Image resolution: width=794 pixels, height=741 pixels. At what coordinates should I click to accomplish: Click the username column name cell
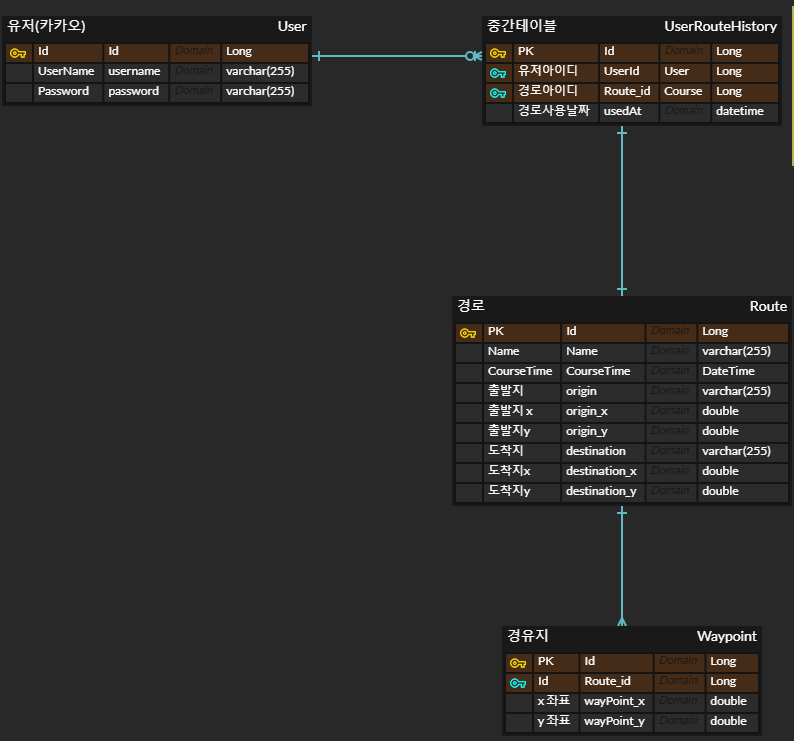(136, 73)
